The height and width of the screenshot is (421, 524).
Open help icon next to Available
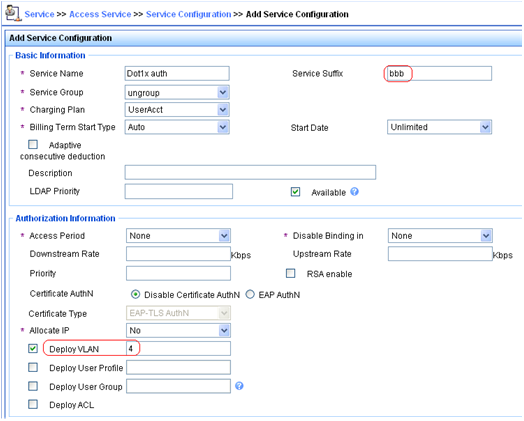click(355, 191)
